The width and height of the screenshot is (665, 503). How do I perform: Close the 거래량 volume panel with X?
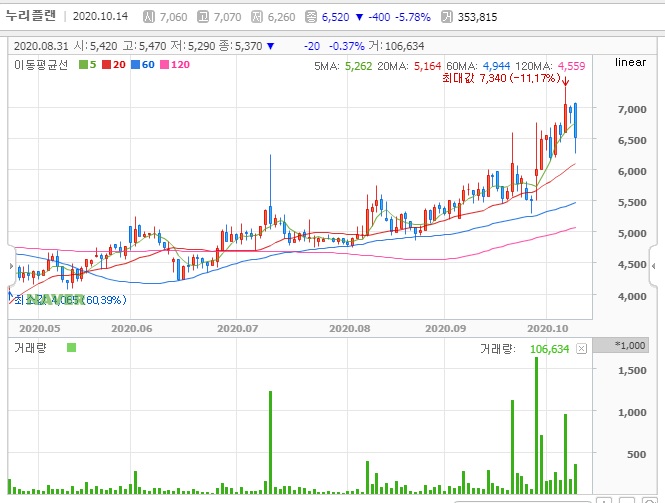[581, 349]
